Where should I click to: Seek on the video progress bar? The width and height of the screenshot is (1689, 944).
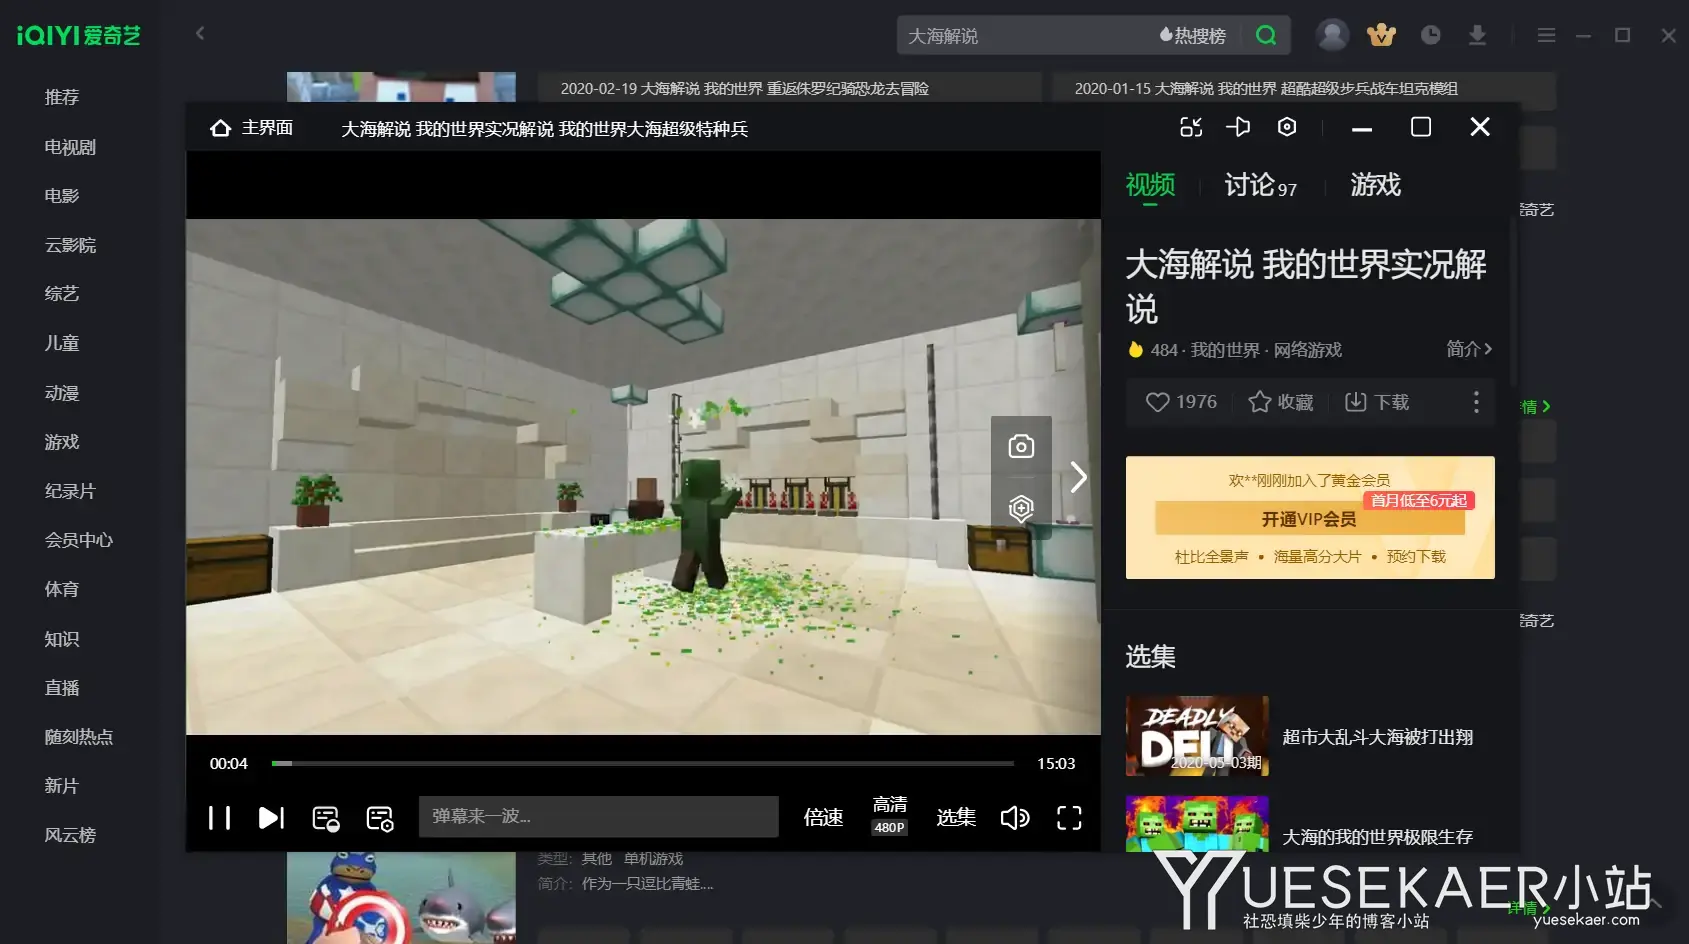pos(642,763)
